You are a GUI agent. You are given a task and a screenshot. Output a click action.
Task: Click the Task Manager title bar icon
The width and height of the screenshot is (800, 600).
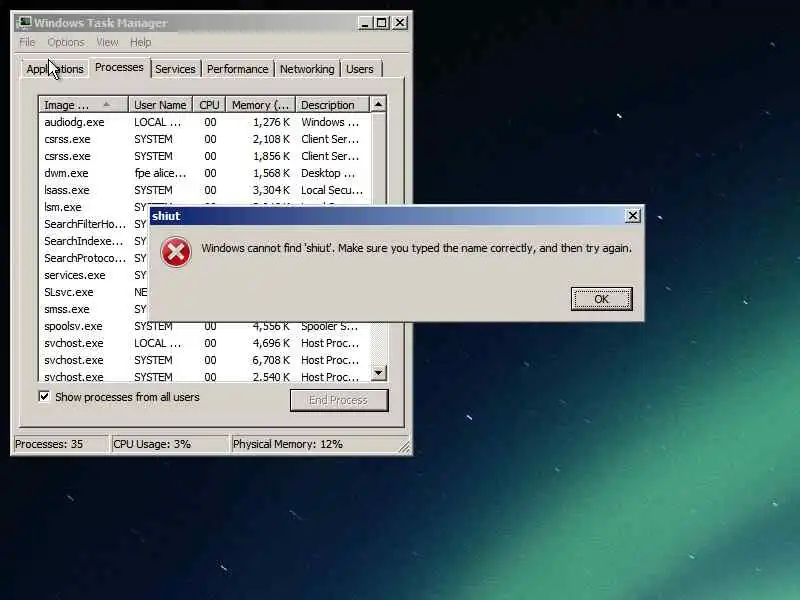[24, 22]
